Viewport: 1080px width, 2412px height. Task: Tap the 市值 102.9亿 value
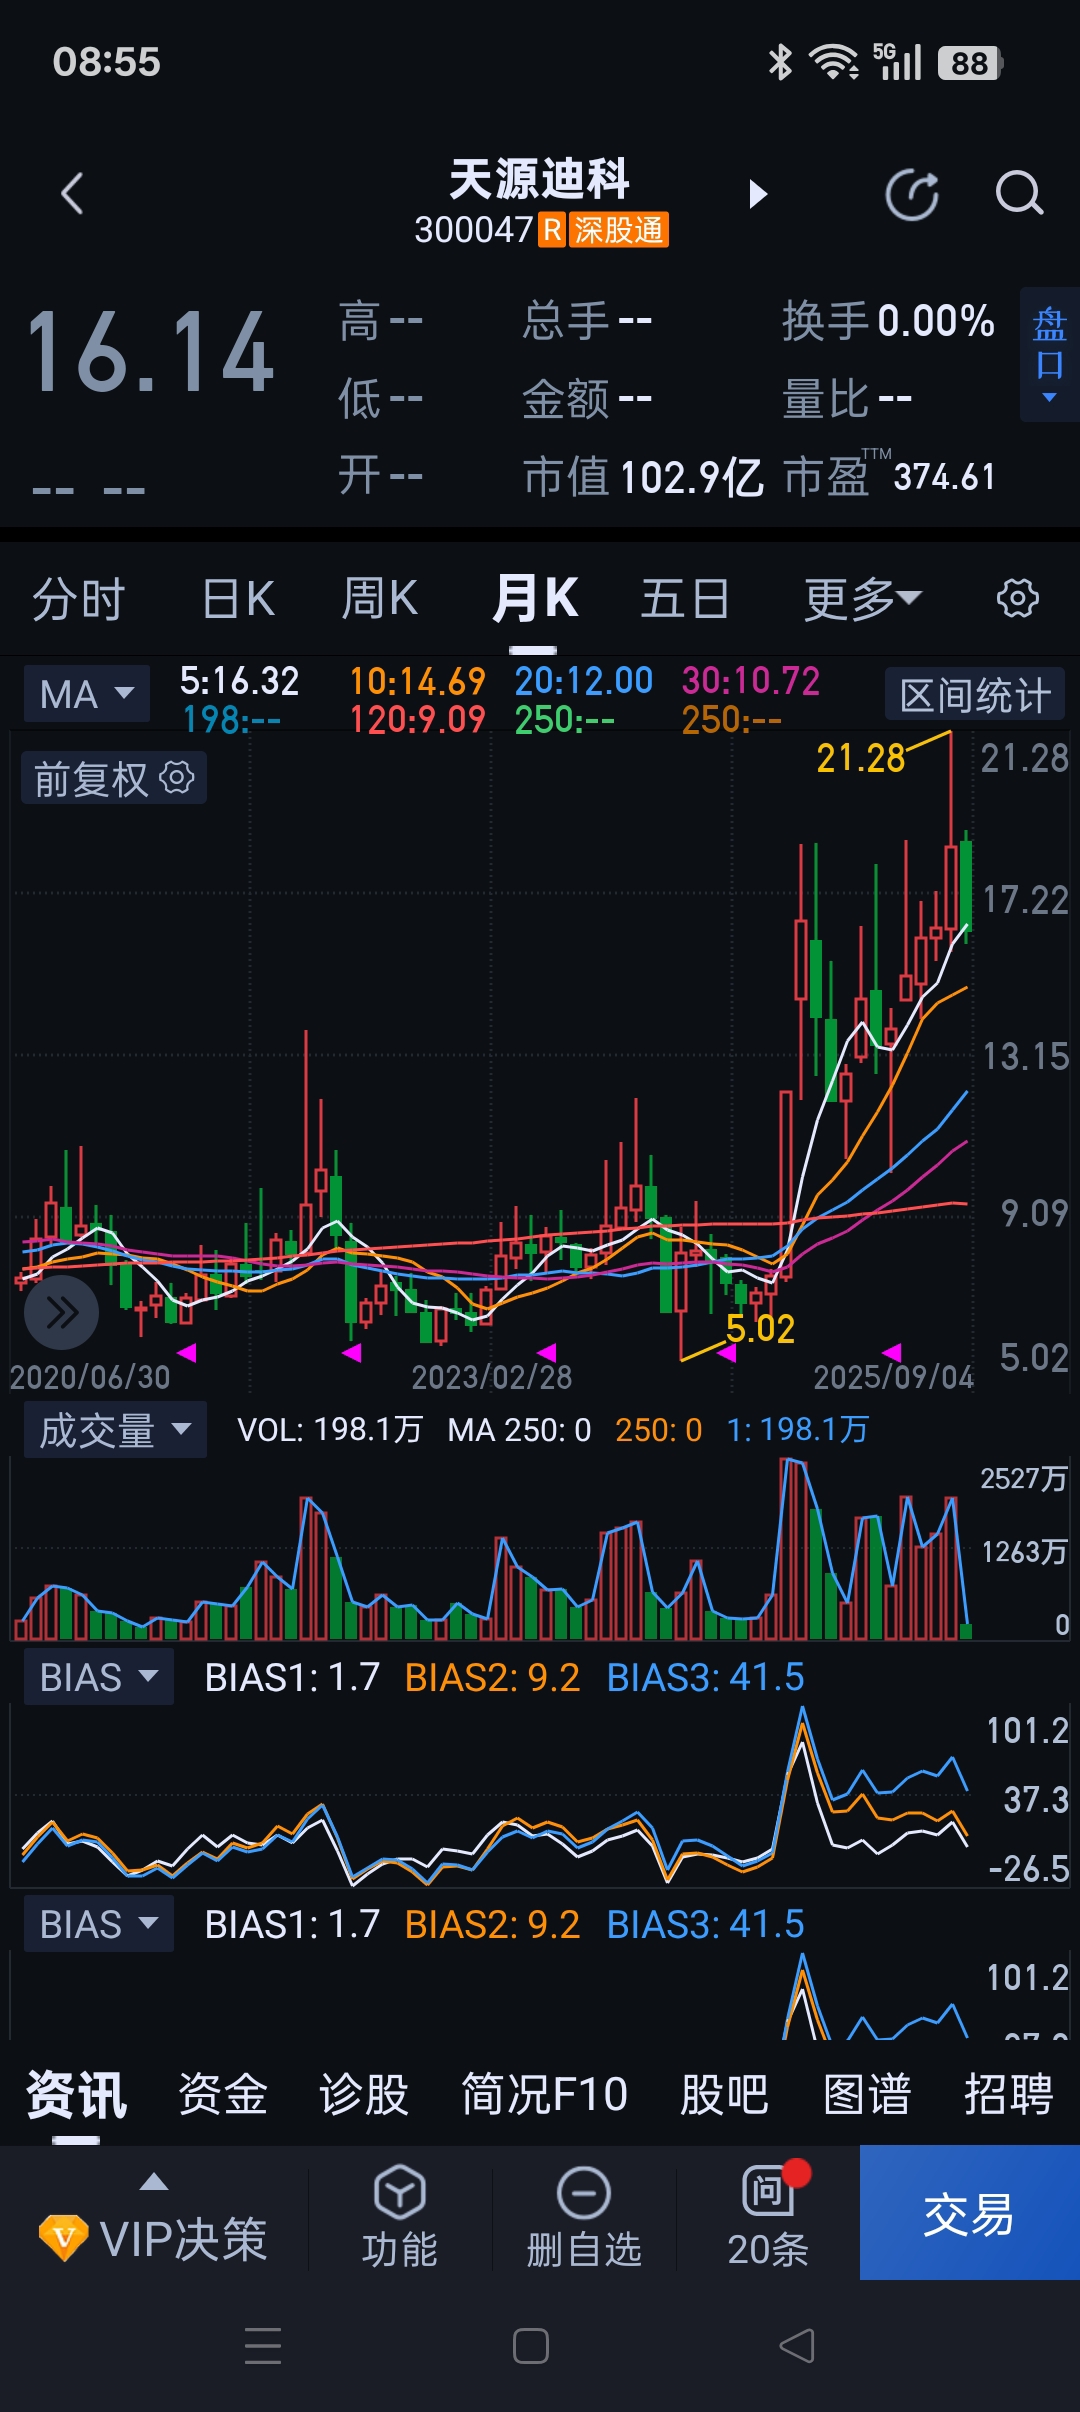643,477
